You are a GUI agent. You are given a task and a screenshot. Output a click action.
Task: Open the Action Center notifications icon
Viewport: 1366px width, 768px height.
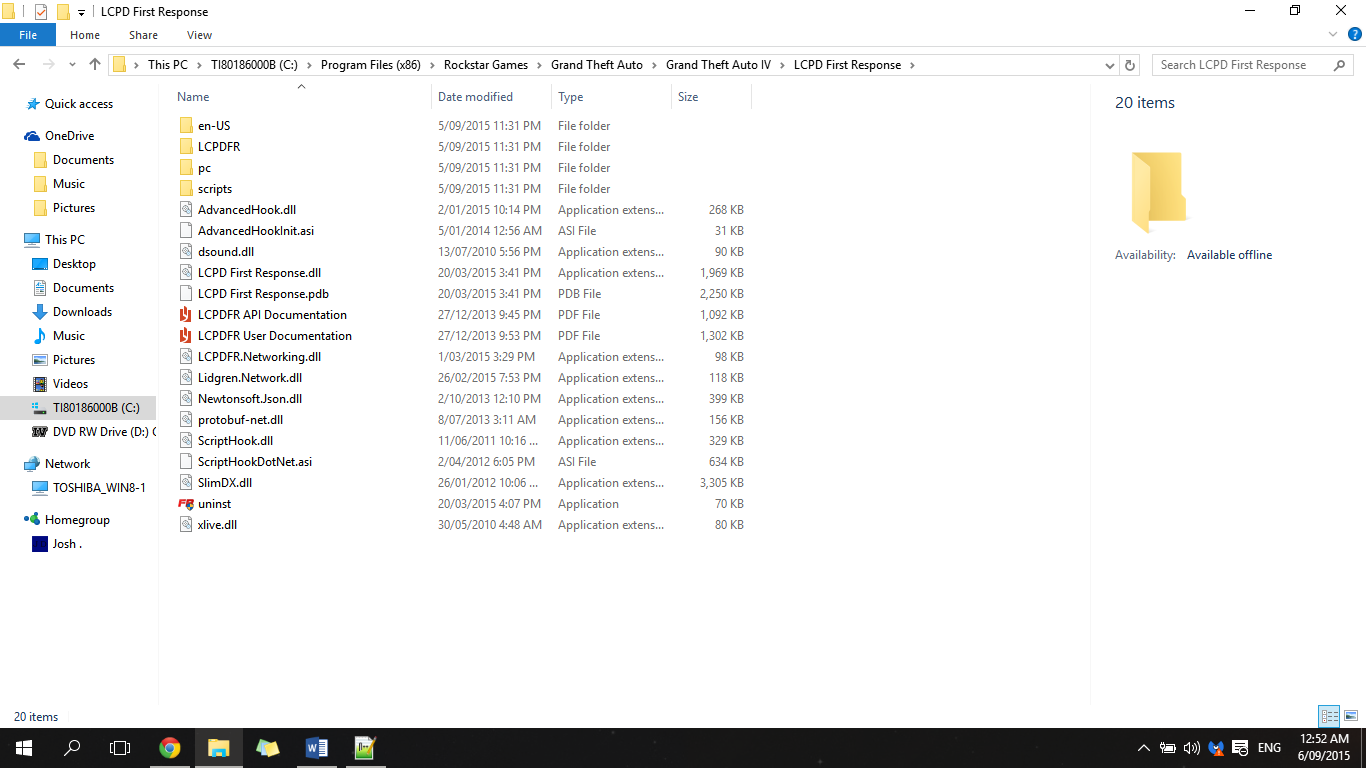(x=1240, y=748)
